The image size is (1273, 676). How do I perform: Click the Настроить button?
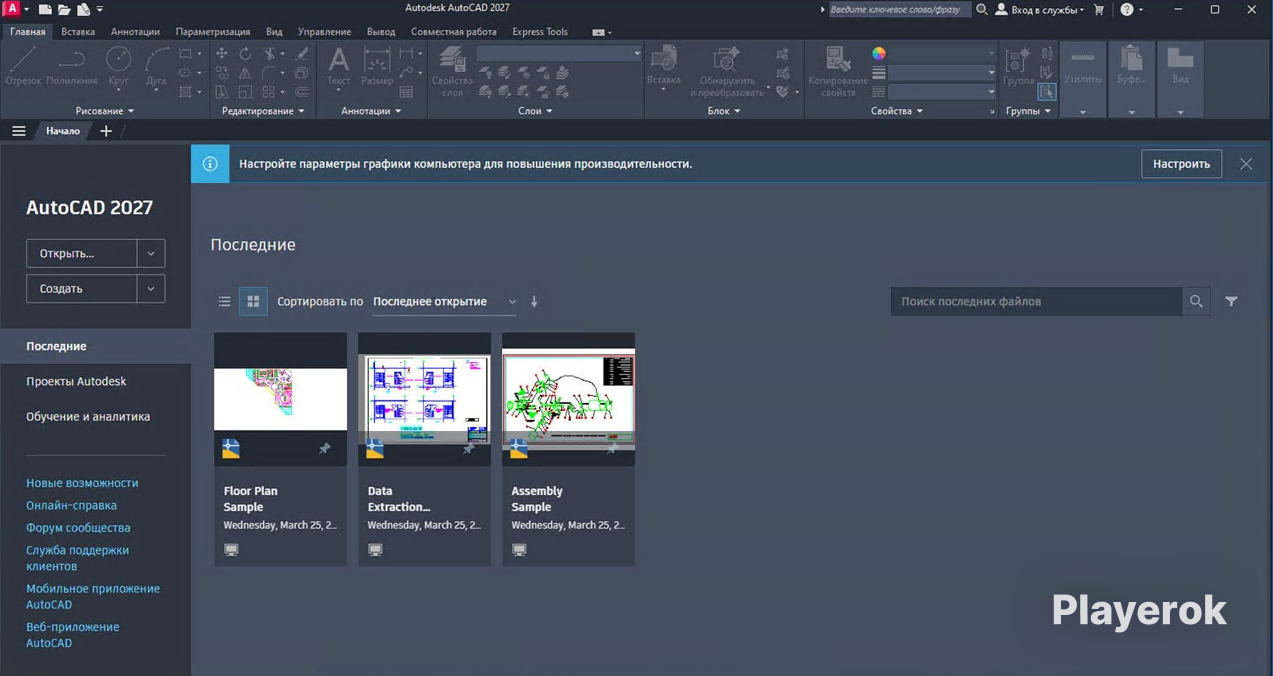click(1181, 164)
